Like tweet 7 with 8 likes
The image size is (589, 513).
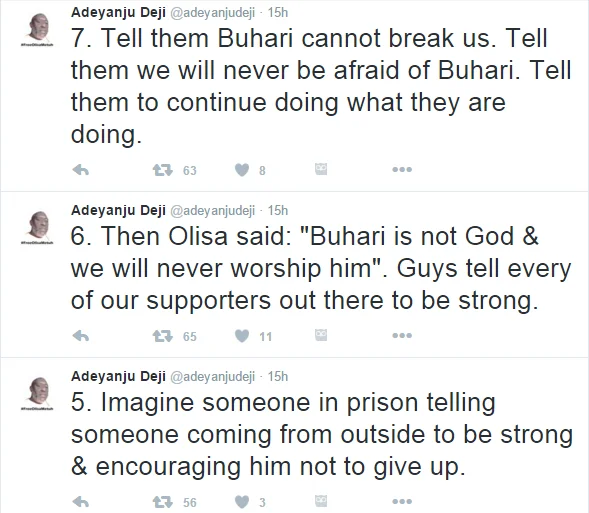pyautogui.click(x=242, y=170)
